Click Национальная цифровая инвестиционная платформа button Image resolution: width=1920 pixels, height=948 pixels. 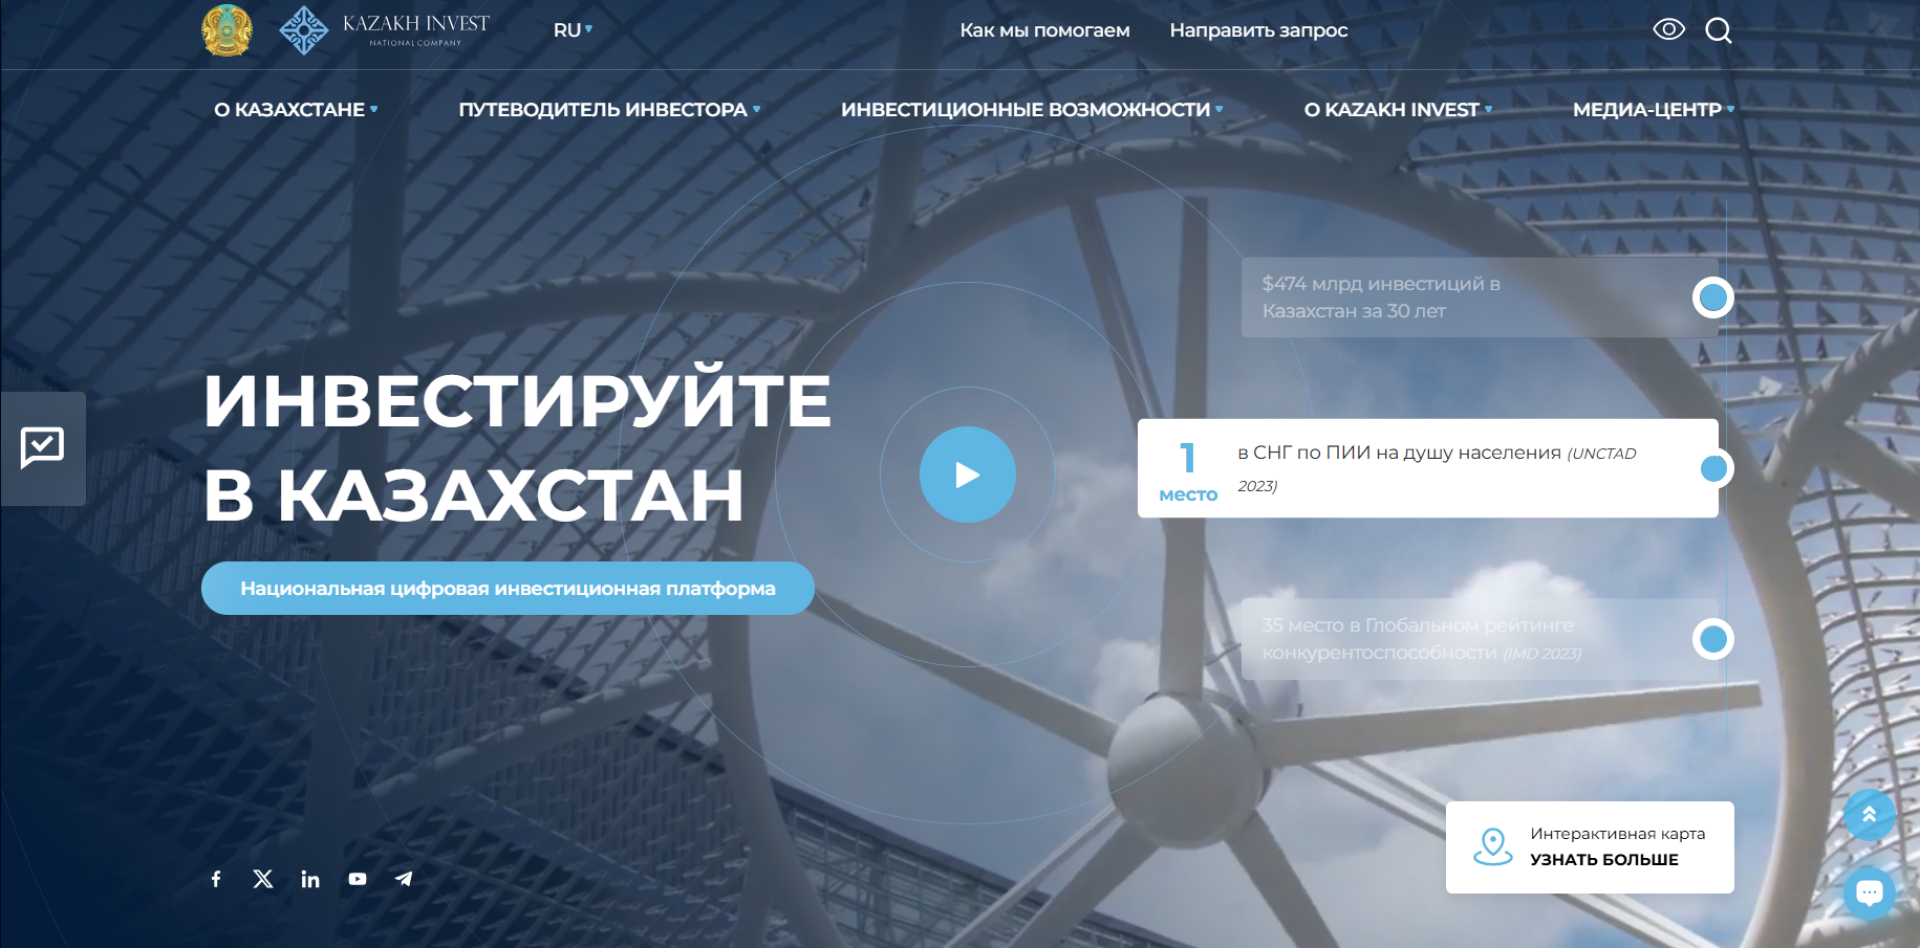(508, 588)
